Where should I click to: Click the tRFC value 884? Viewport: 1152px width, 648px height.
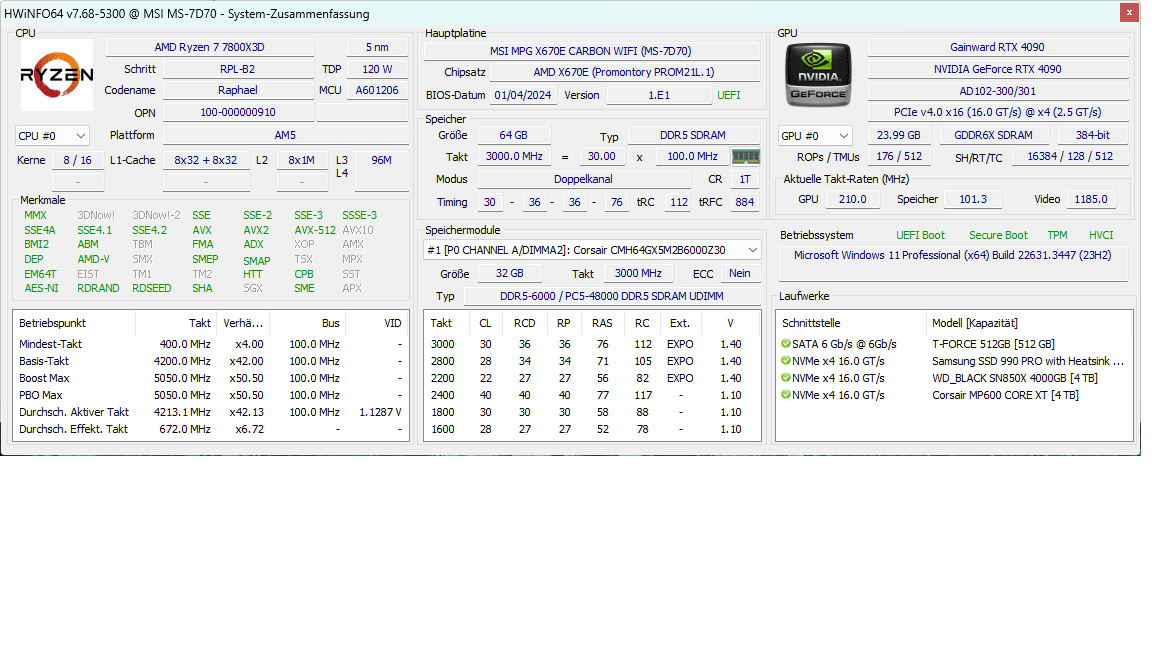[x=744, y=202]
